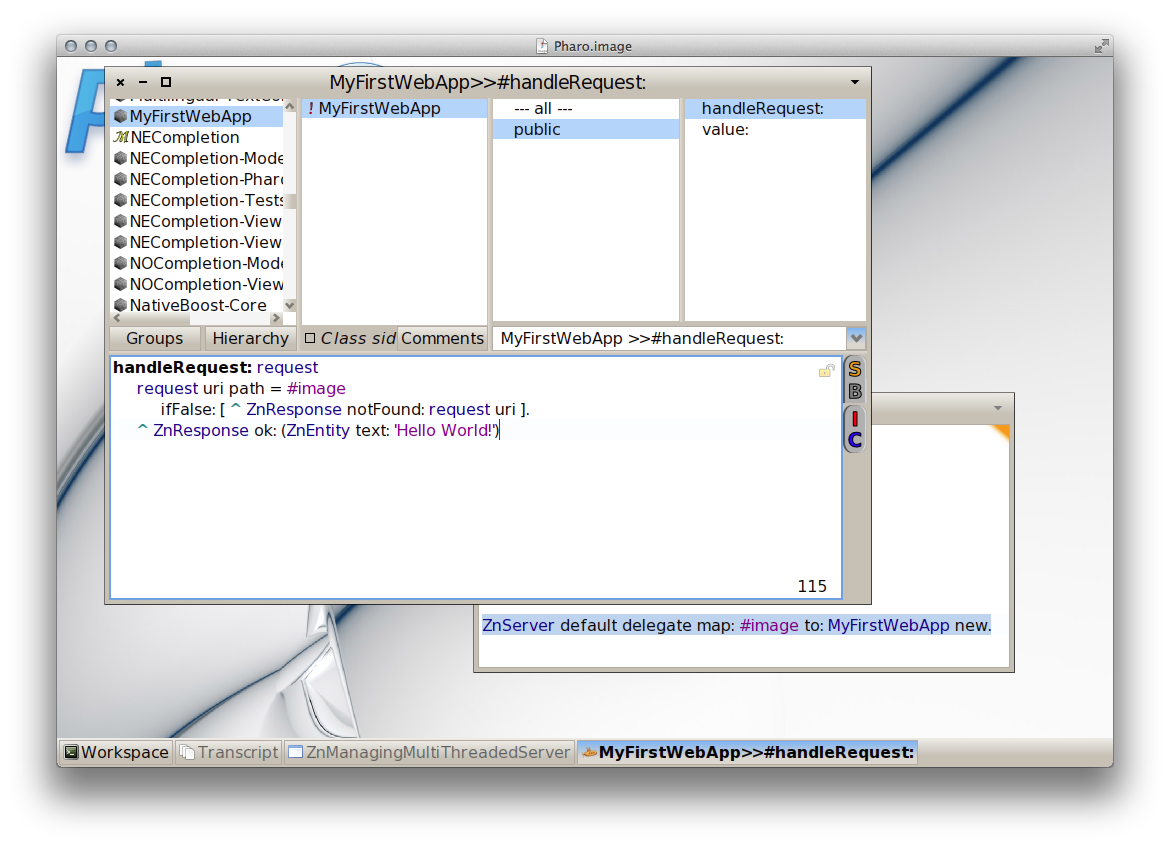Switch to the Transcript window in the taskbar
Viewport: 1170px width, 846px height.
(x=230, y=752)
